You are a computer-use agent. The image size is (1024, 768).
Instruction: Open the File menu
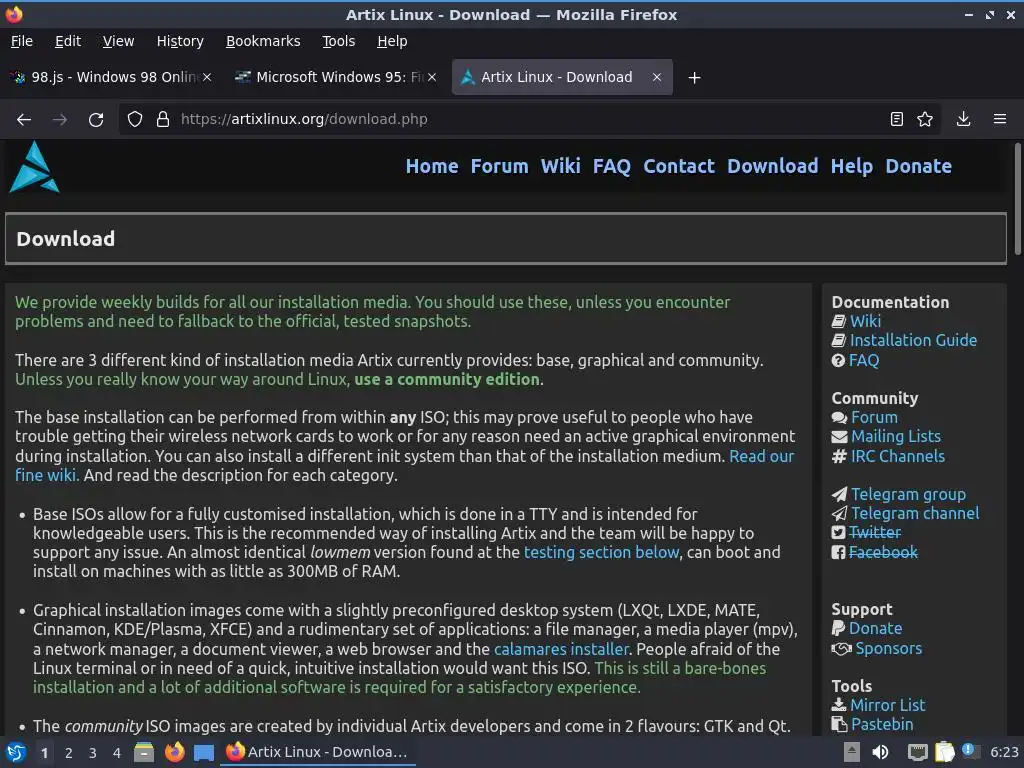[22, 41]
